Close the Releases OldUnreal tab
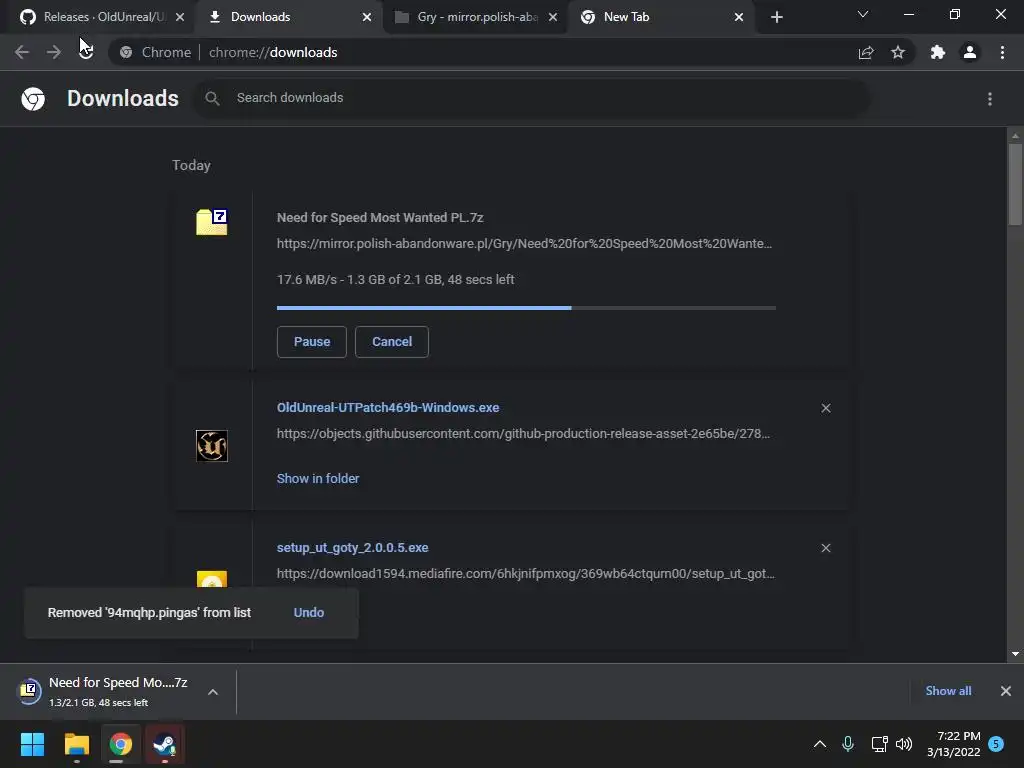Image resolution: width=1024 pixels, height=768 pixels. click(180, 17)
